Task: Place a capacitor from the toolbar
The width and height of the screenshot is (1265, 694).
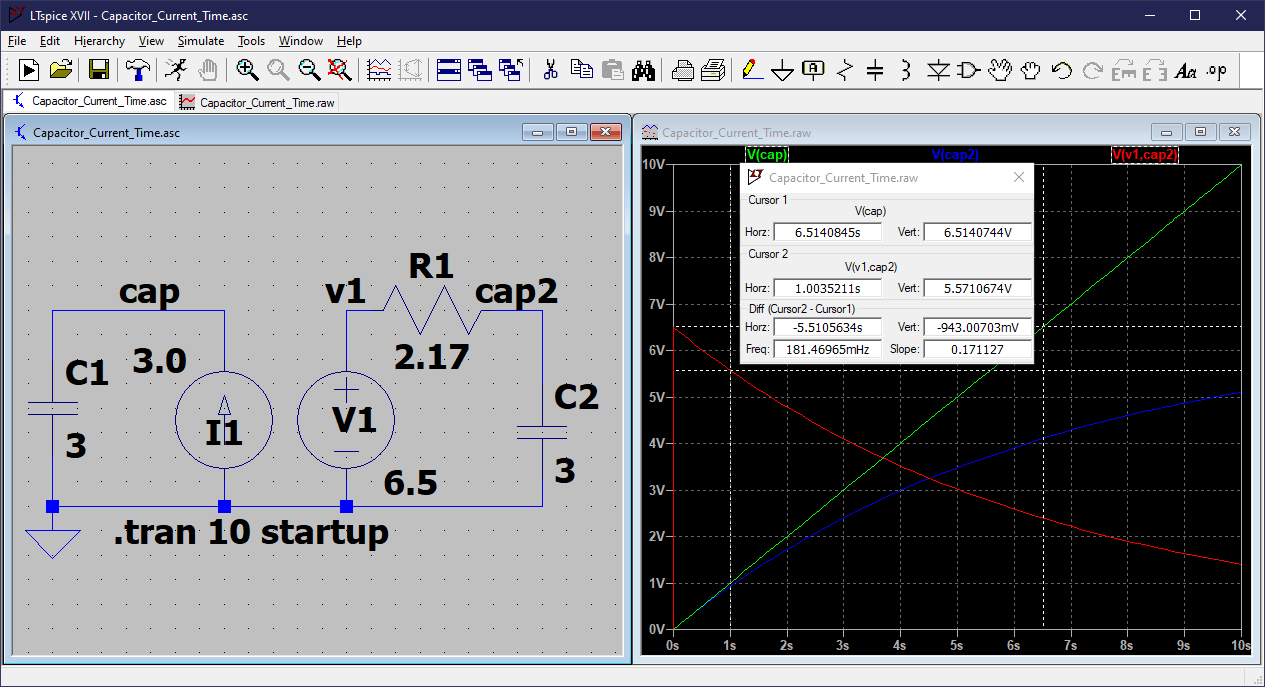Action: (875, 70)
